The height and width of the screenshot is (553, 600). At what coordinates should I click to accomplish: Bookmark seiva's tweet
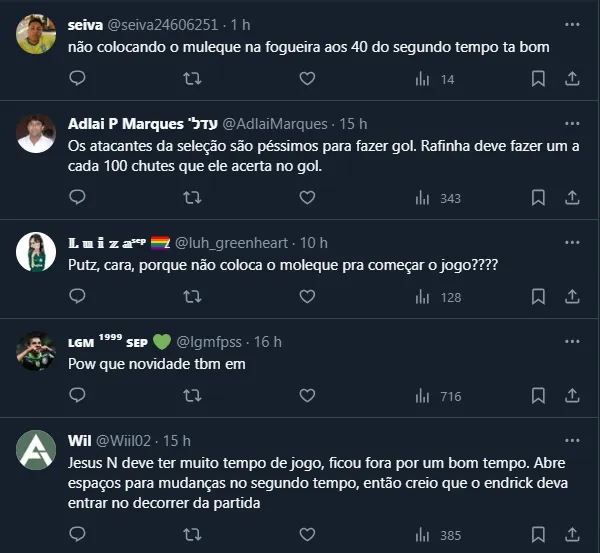coord(537,79)
